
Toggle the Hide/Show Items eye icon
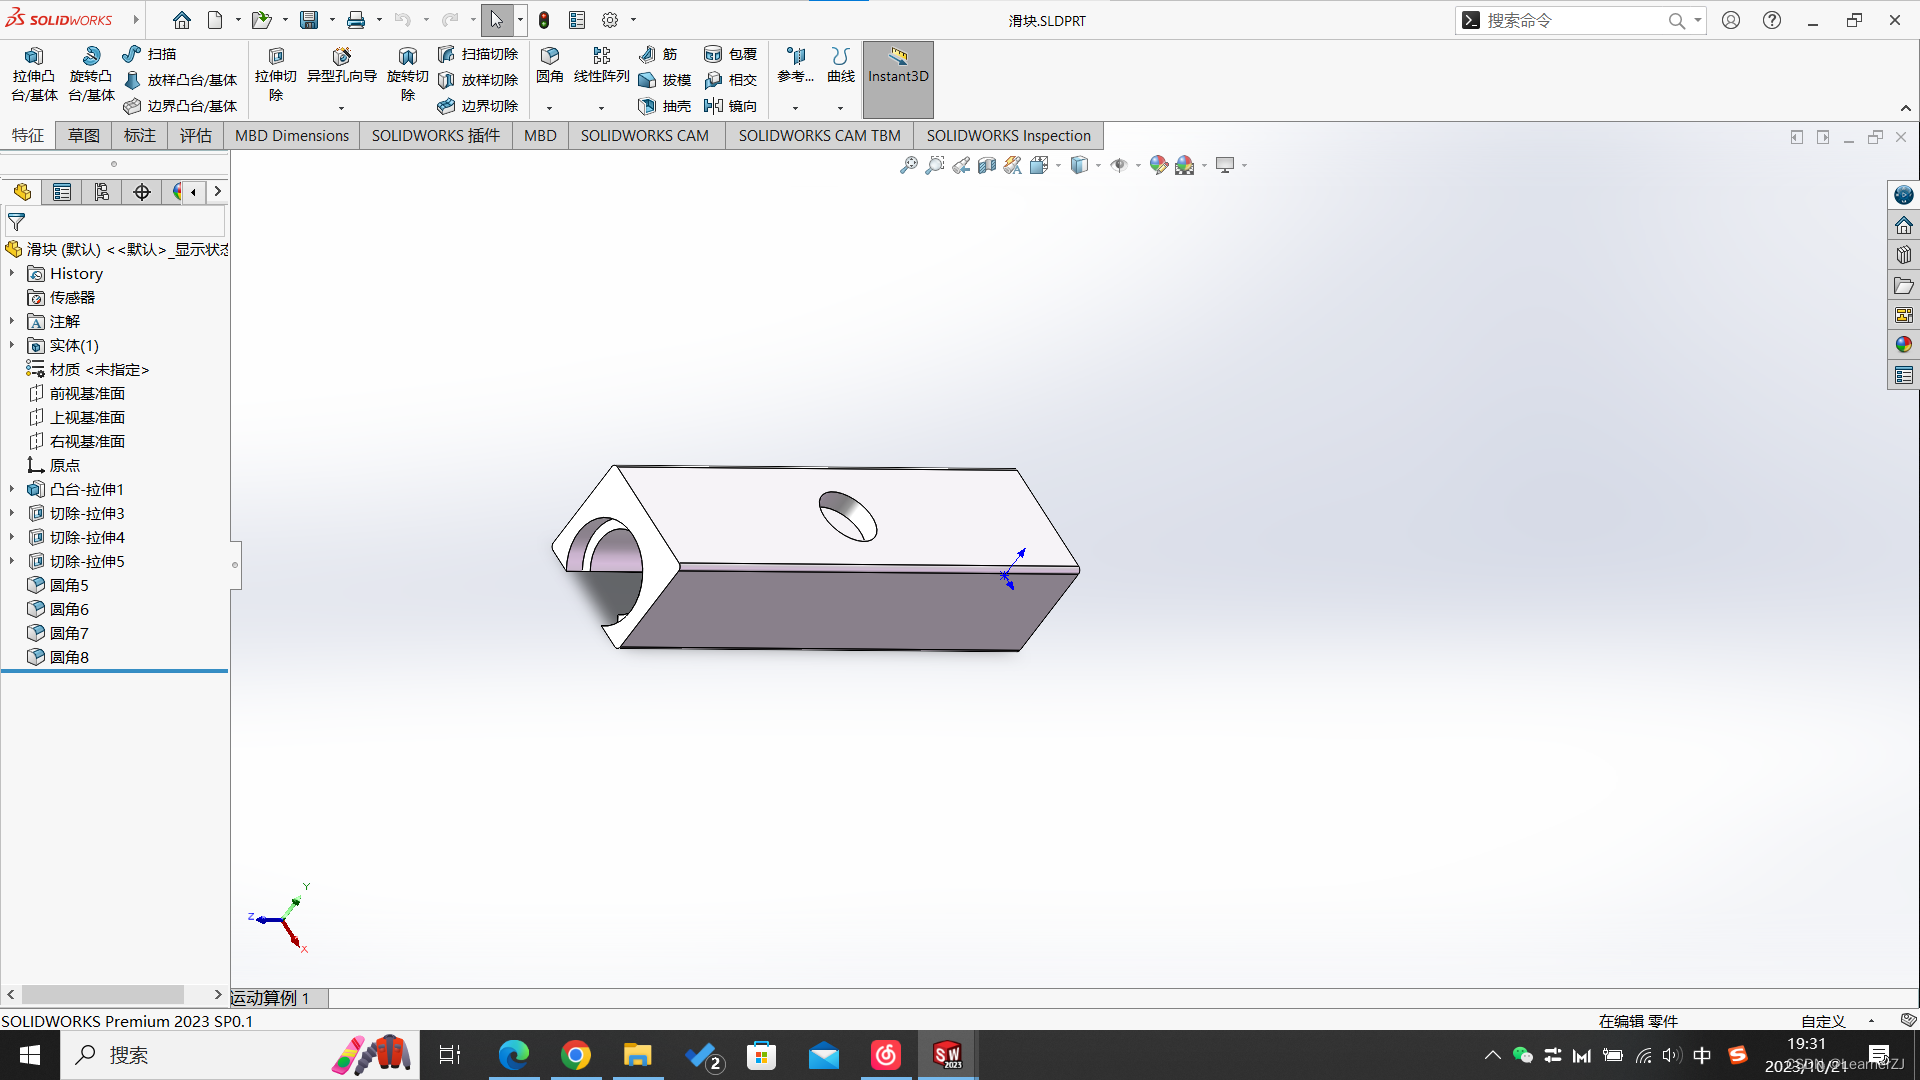[x=1119, y=165]
